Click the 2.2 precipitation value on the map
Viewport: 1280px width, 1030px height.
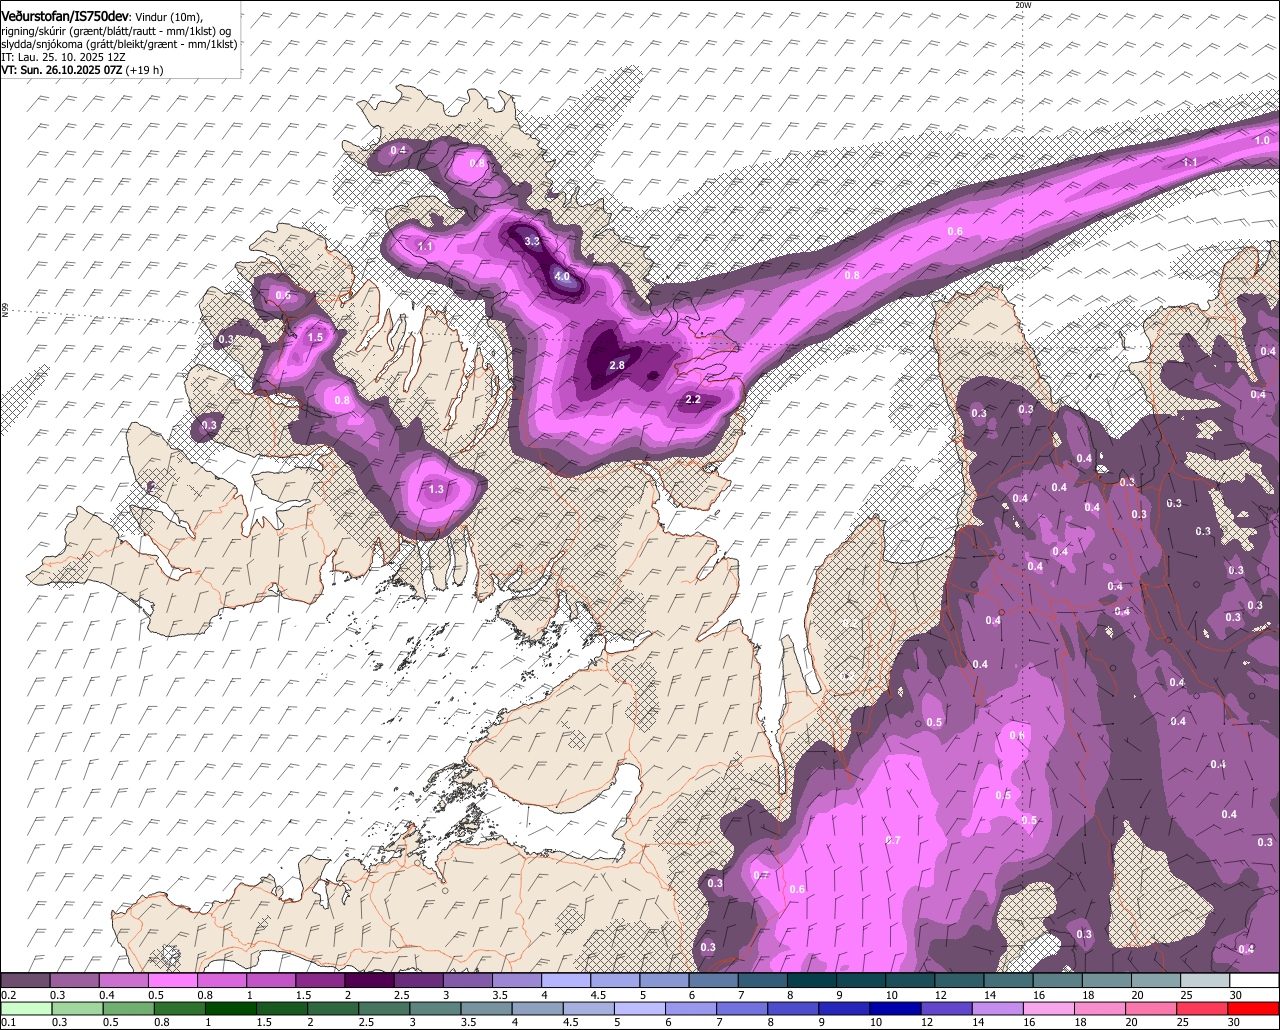tap(693, 400)
